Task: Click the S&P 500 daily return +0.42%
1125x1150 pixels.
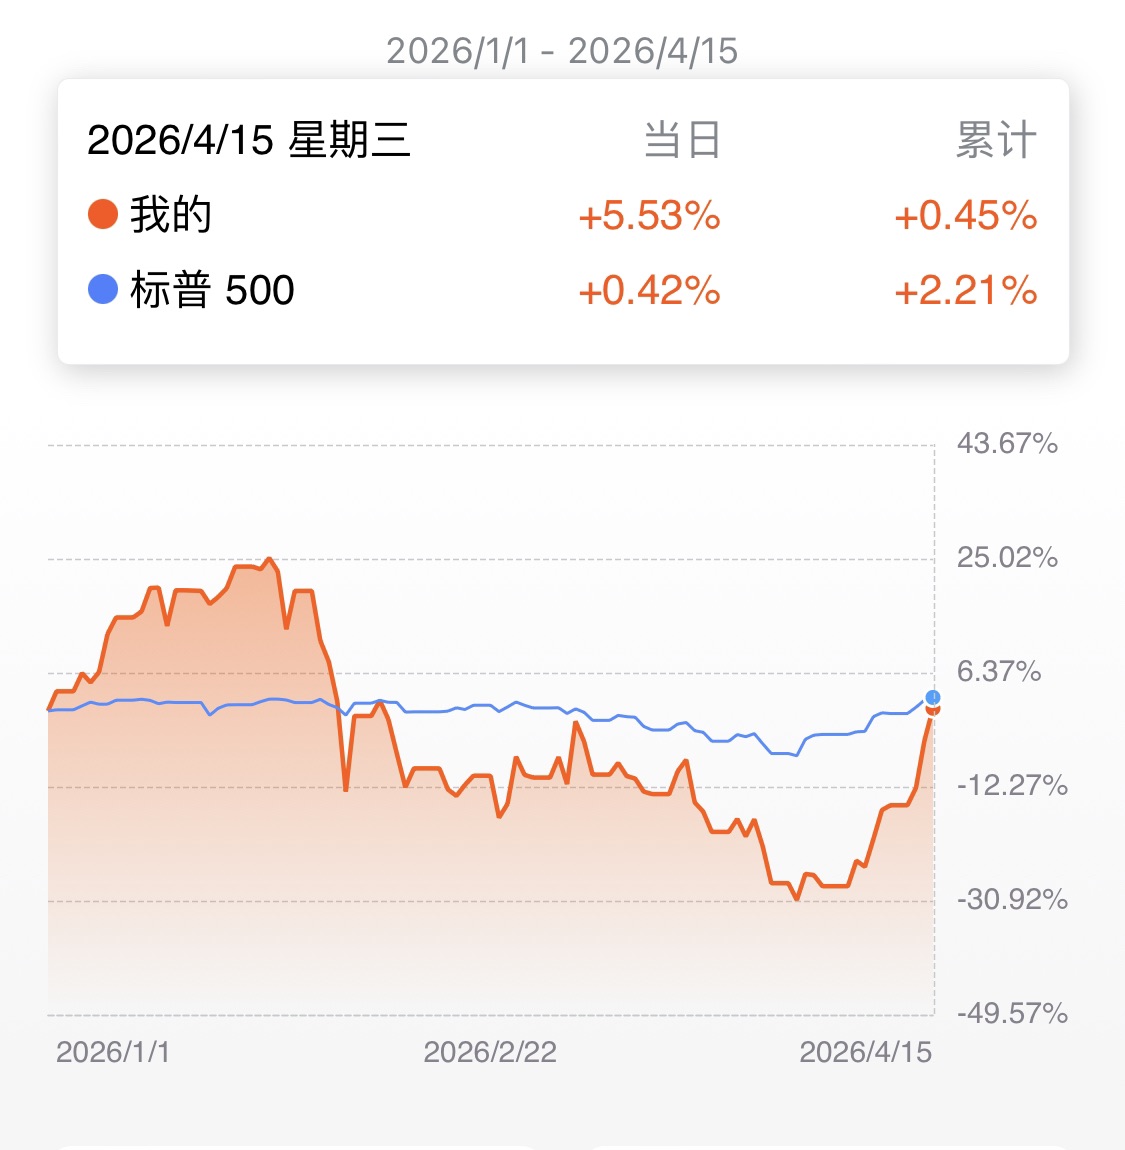Action: pyautogui.click(x=649, y=291)
